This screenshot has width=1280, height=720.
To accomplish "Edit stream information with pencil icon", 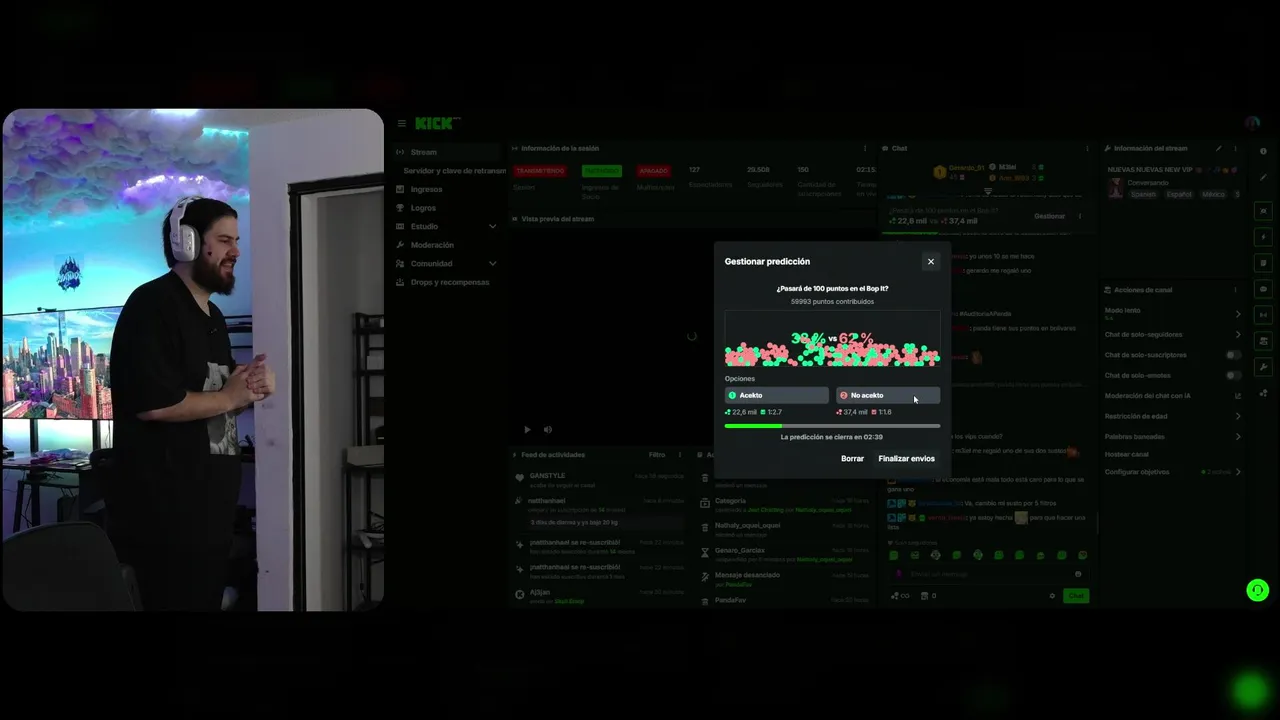I will coord(1218,148).
